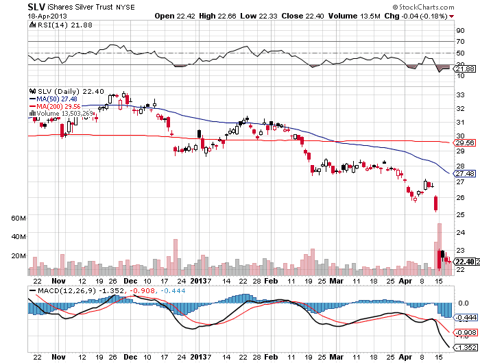Click the Open 22.42 value
Image resolution: width=480 pixels, height=363 pixels.
point(175,16)
